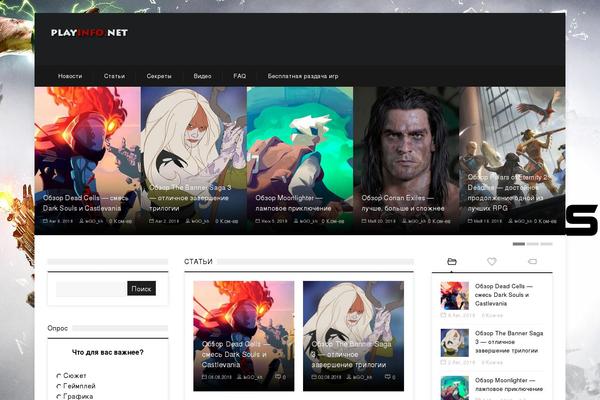Image resolution: width=600 pixels, height=400 pixels.
Task: Open the Новости menu item
Action: click(70, 76)
